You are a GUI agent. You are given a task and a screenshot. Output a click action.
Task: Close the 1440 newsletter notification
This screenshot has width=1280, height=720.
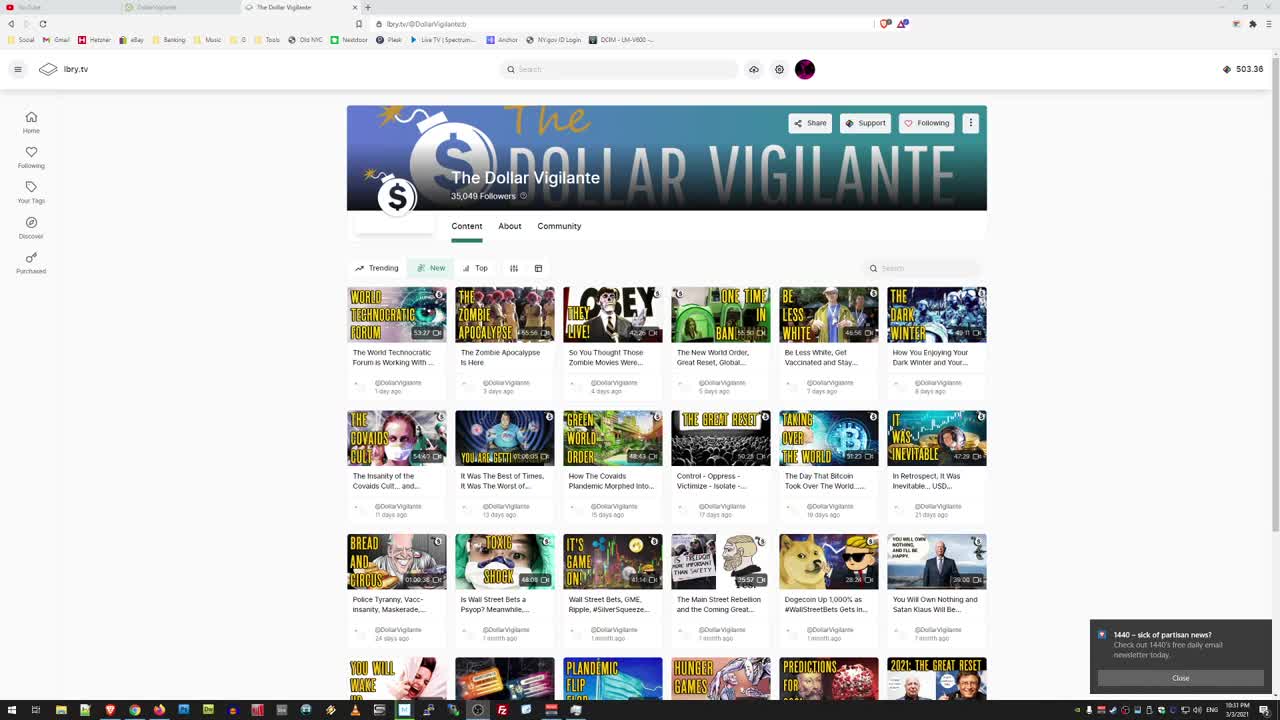coord(1181,678)
